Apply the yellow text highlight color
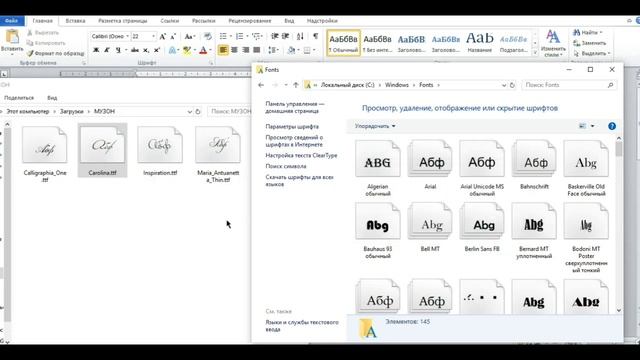Screen dimensions: 640x360 coord(187,50)
